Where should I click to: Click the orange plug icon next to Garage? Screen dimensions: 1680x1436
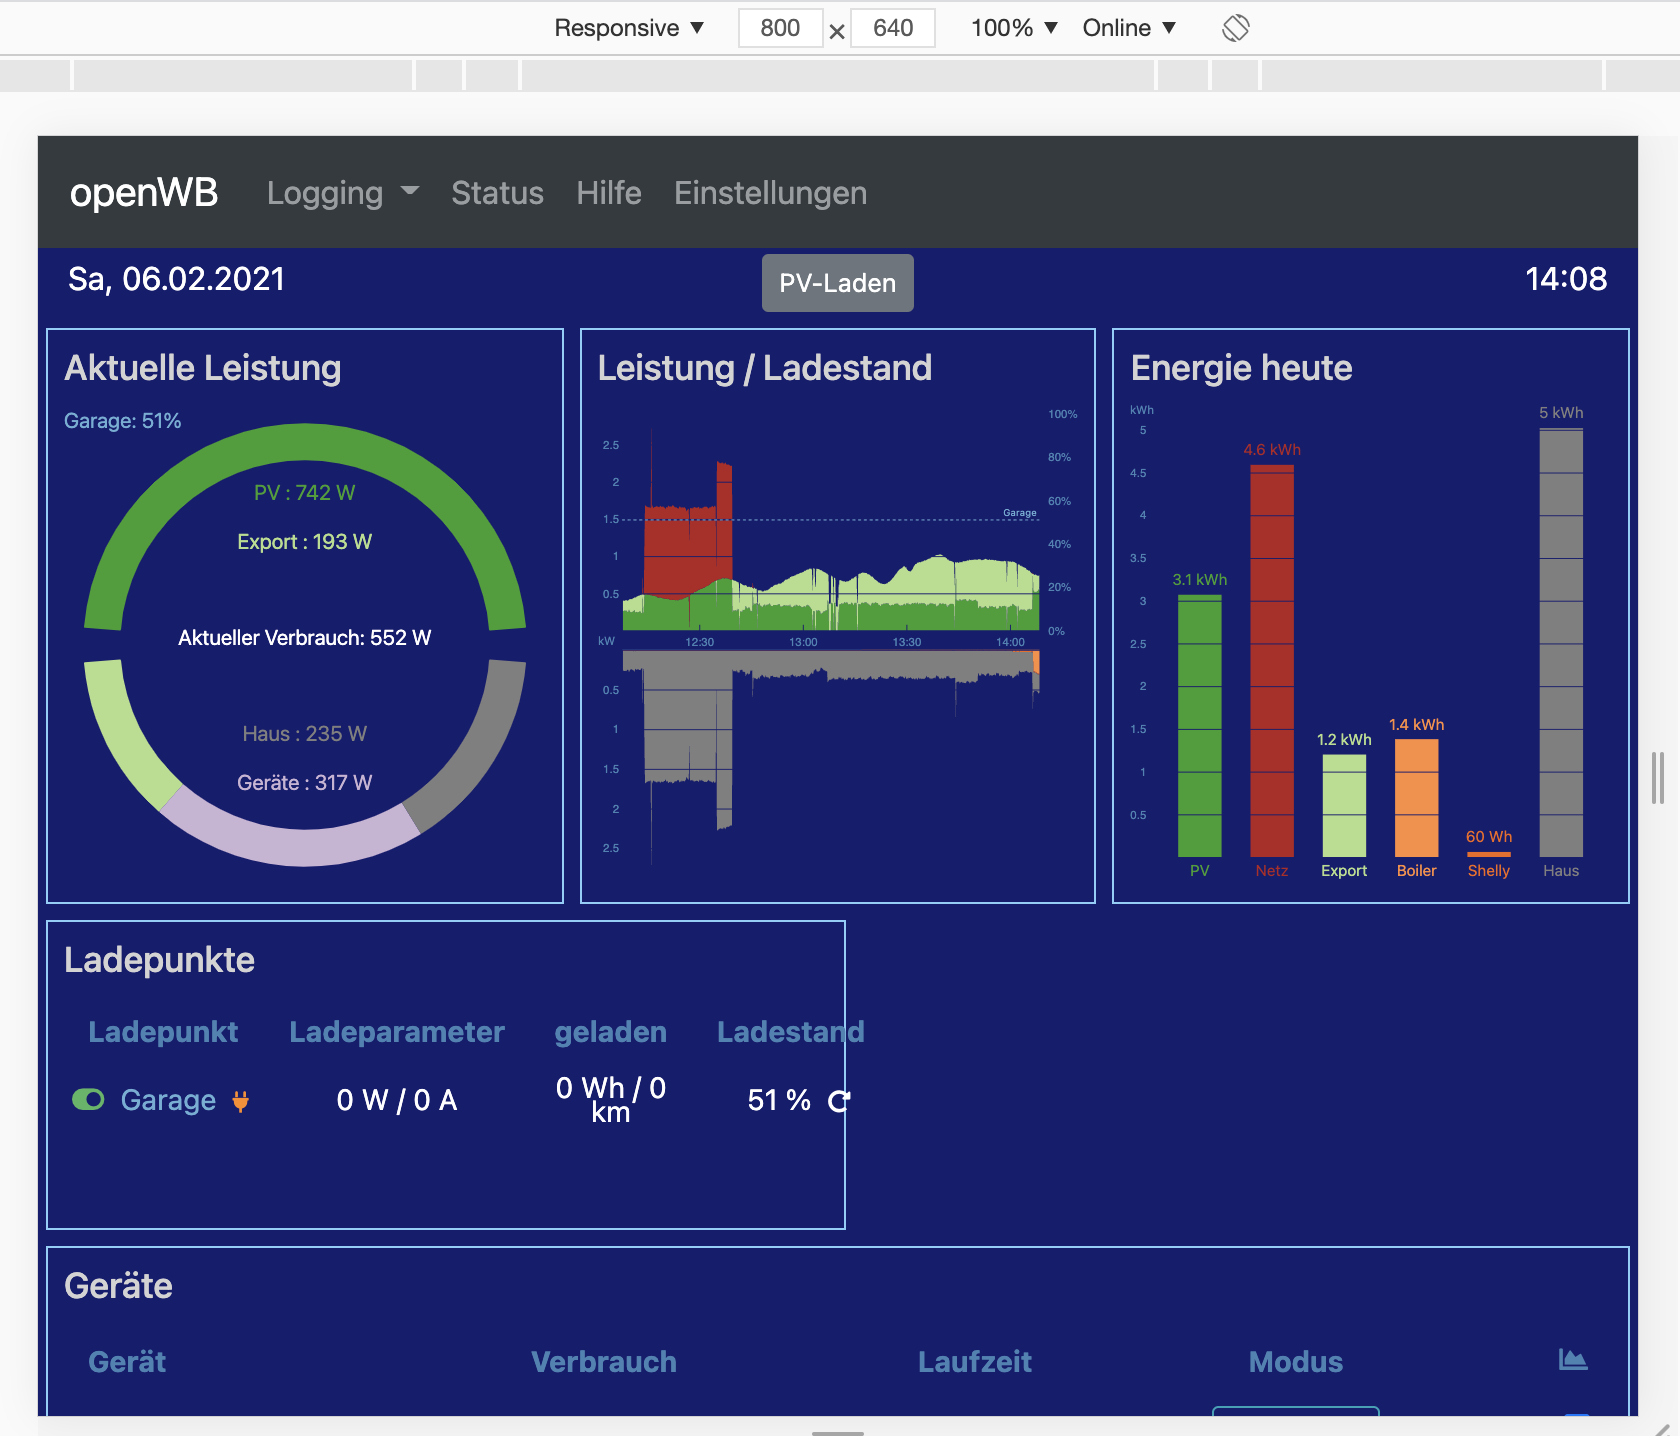(x=240, y=1101)
